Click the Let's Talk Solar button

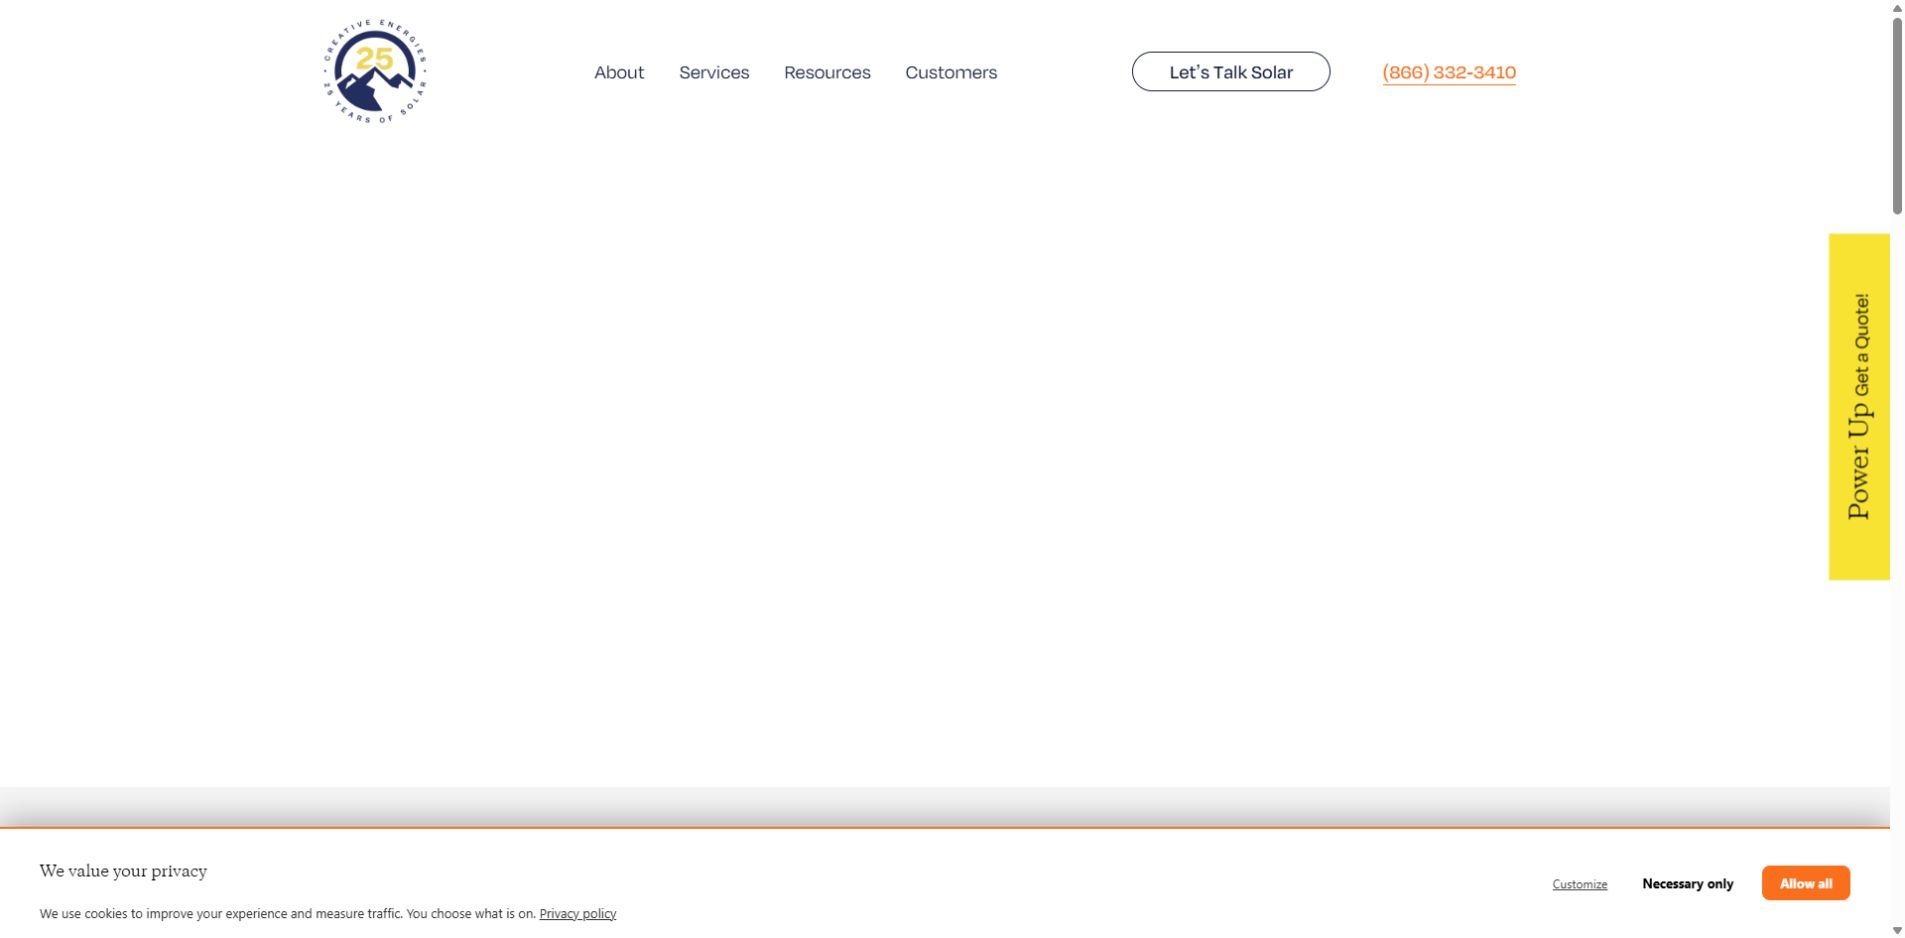click(x=1231, y=72)
